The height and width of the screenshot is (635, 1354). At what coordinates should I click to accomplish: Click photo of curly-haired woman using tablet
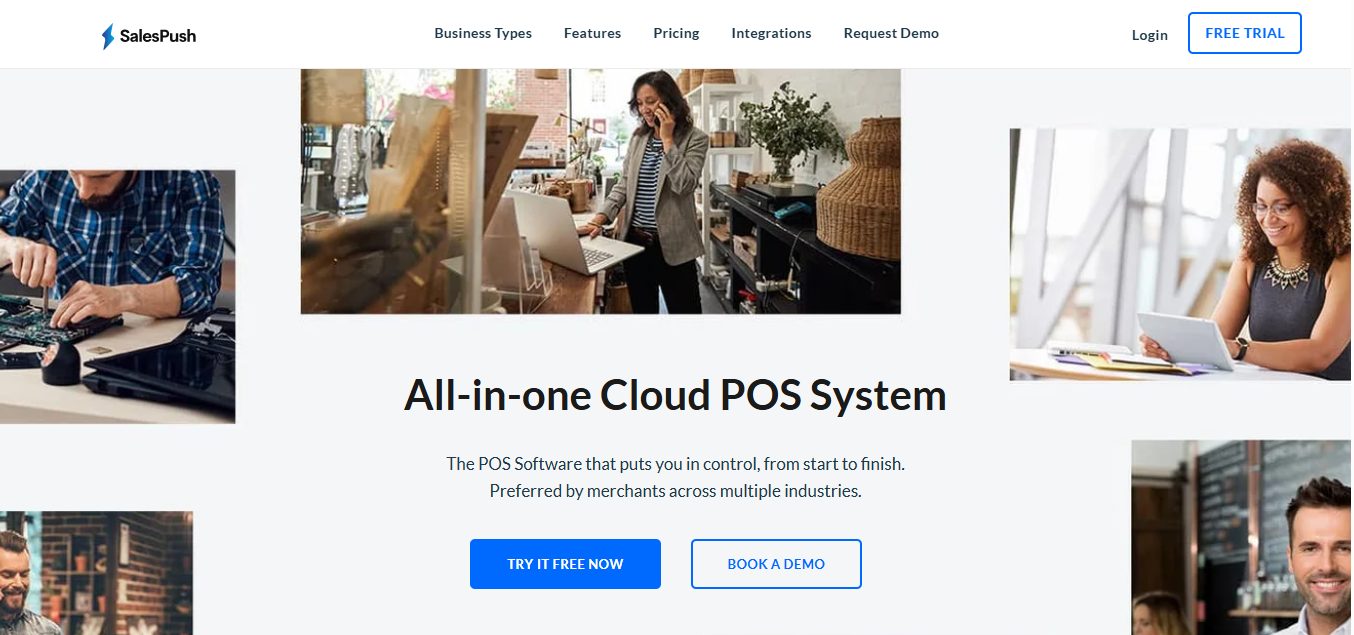[x=1180, y=254]
